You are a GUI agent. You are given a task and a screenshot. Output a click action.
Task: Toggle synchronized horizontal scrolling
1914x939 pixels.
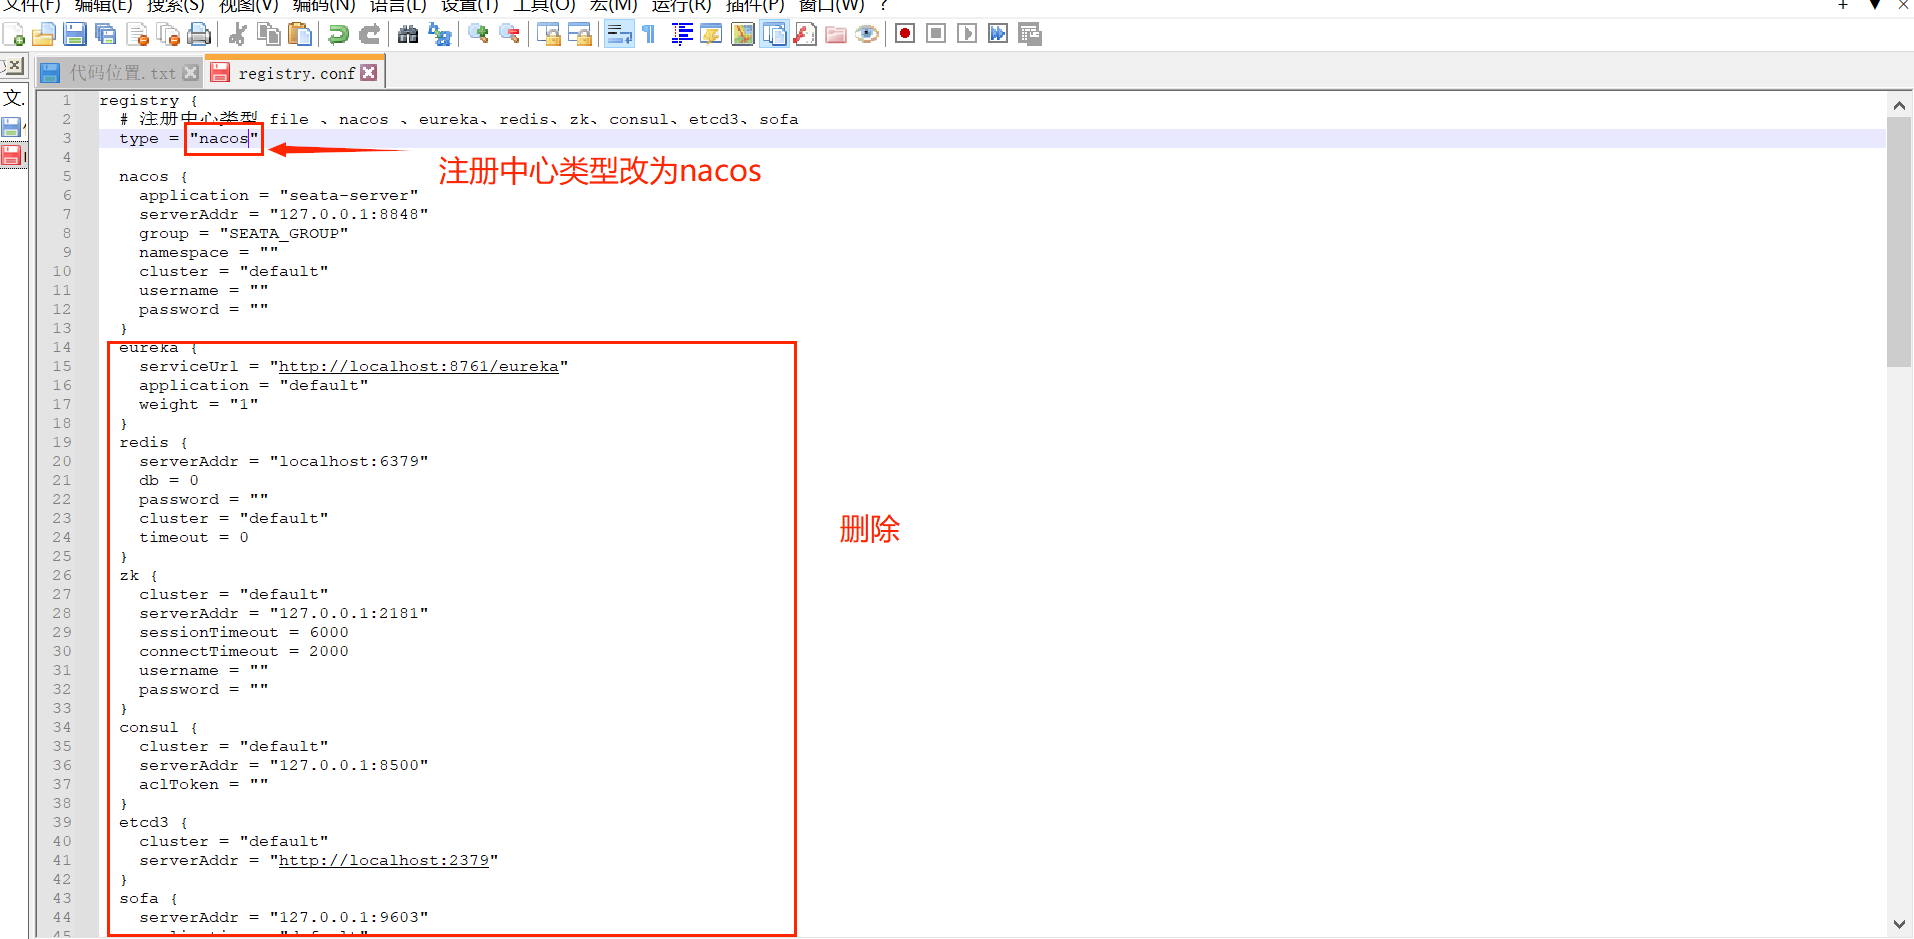coord(580,35)
